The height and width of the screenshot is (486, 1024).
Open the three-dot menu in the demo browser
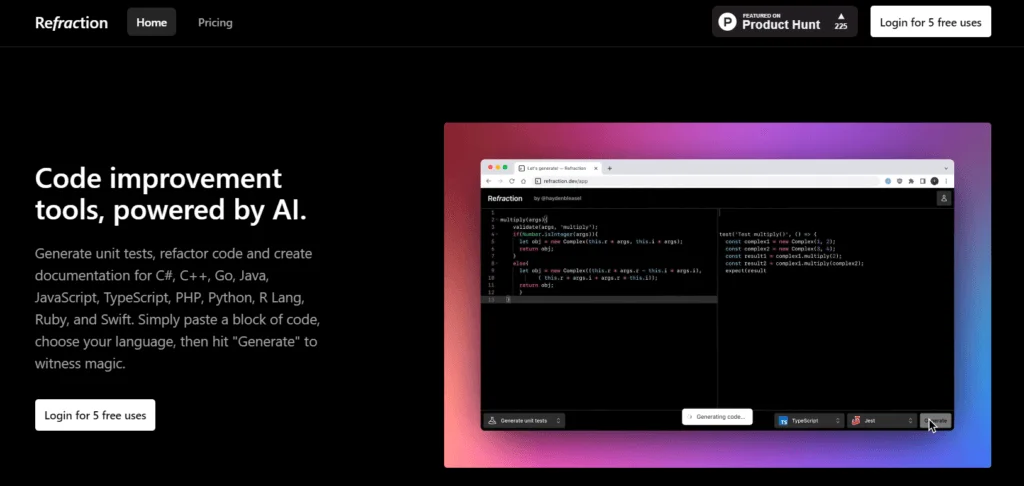click(x=946, y=181)
